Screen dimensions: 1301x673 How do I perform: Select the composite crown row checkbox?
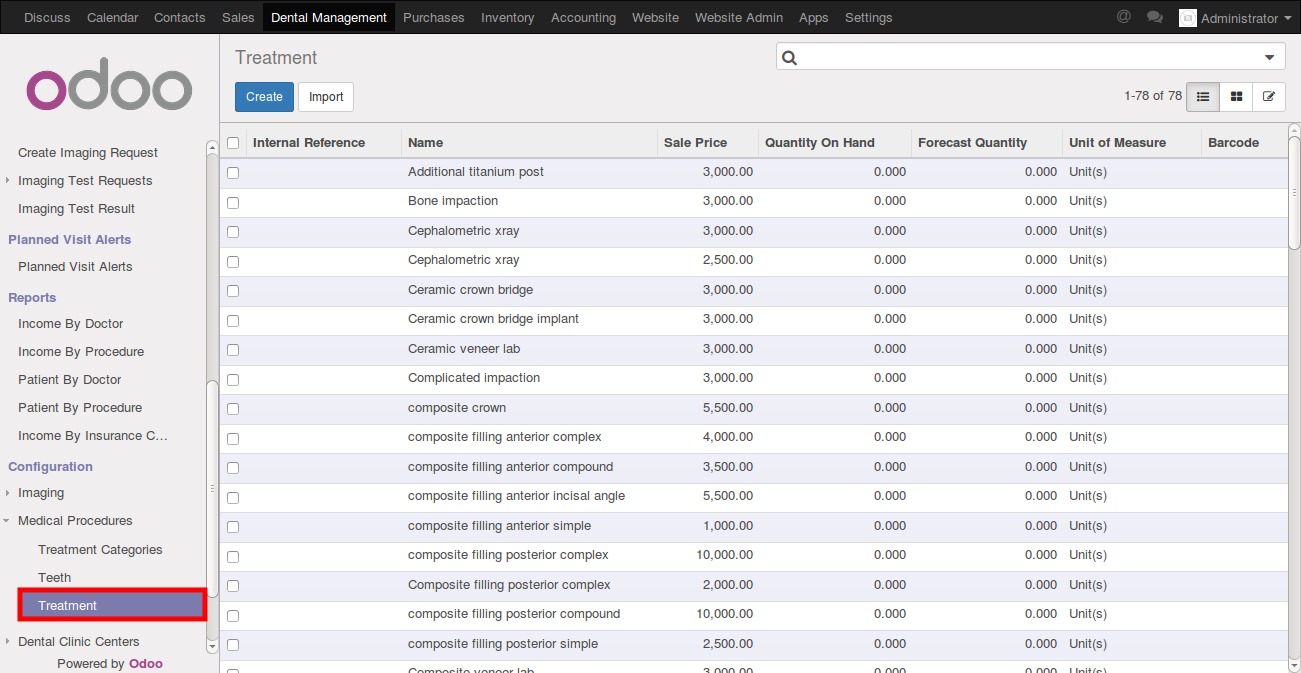(x=233, y=409)
